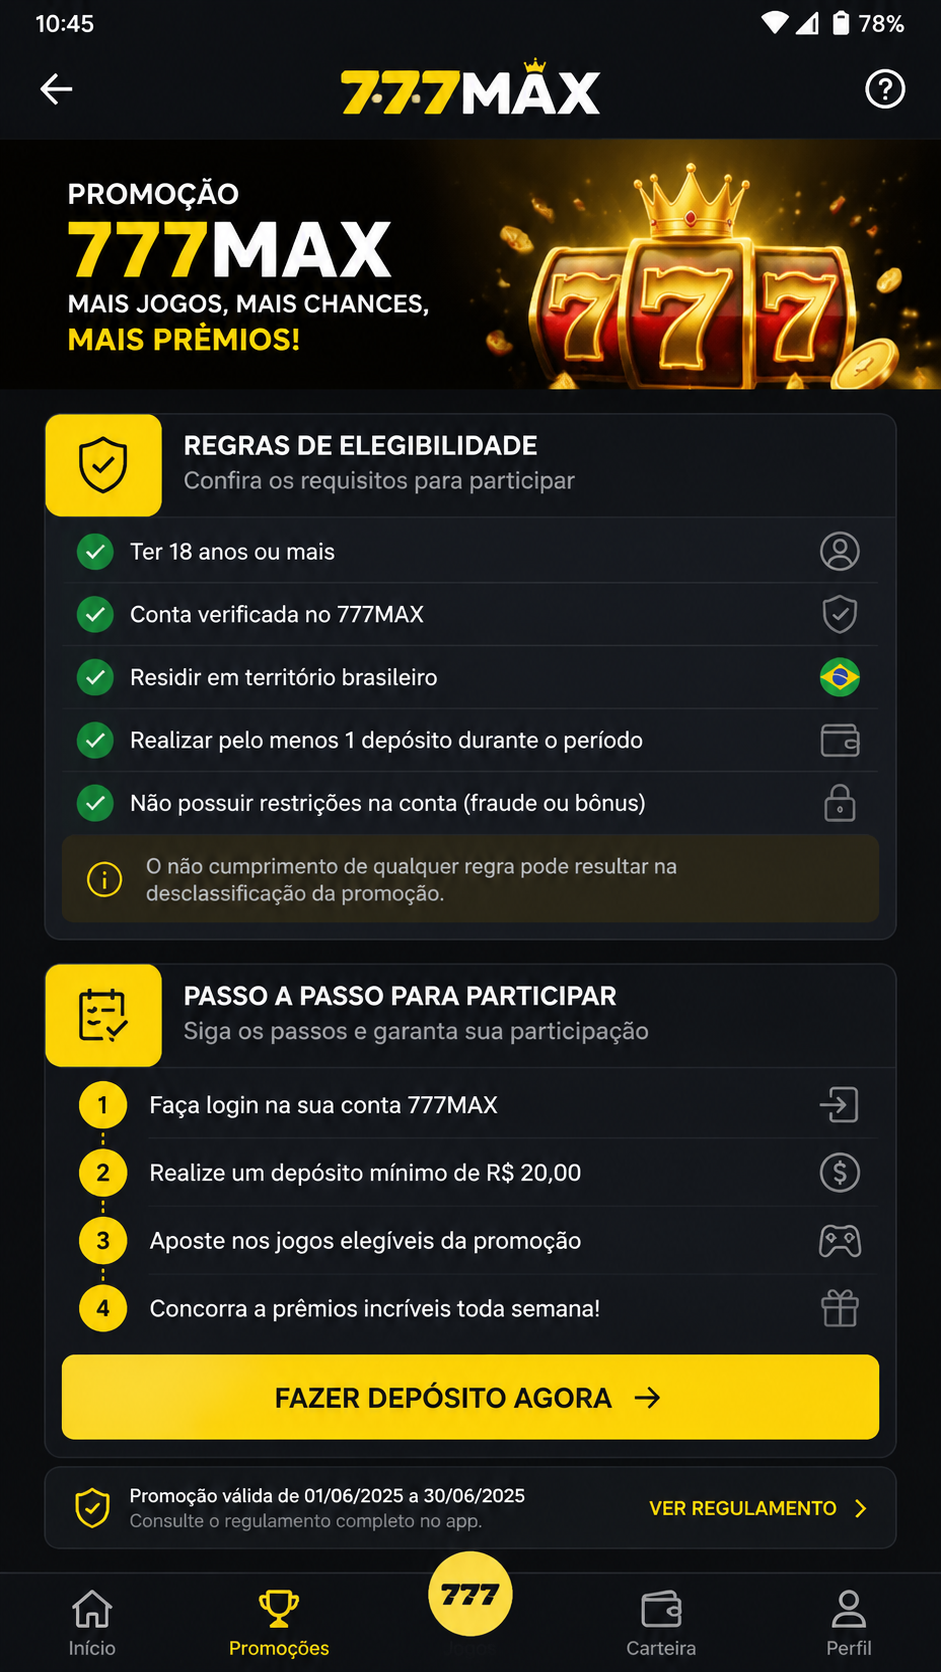Tap the 777MAX slot machine promo banner
The height and width of the screenshot is (1672, 941).
click(470, 264)
